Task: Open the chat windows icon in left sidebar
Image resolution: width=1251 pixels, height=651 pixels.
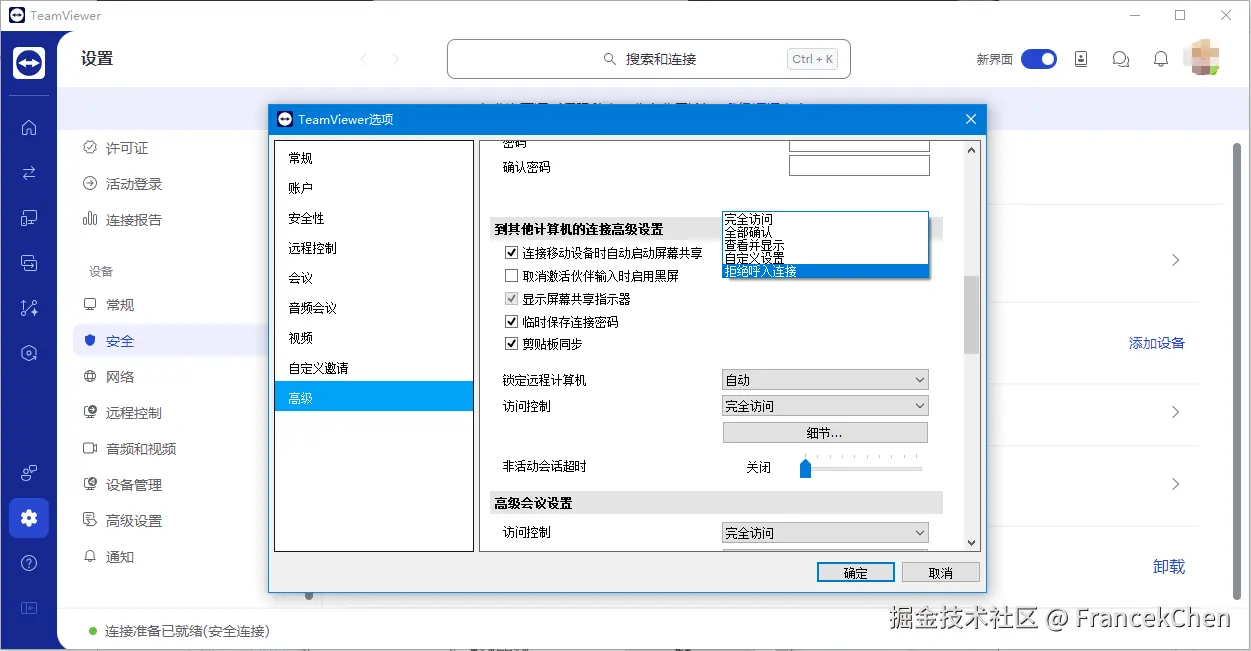Action: click(29, 263)
